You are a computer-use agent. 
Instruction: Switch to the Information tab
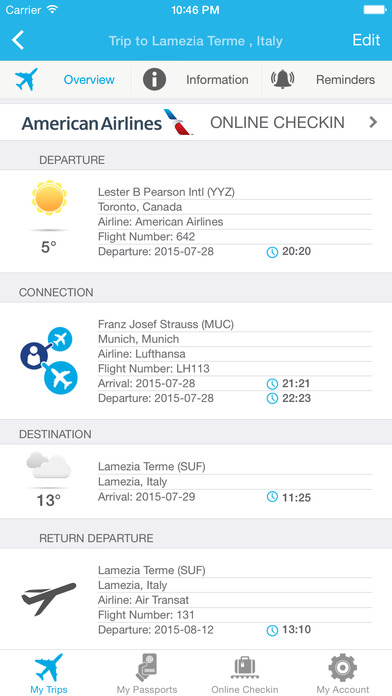[x=217, y=80]
